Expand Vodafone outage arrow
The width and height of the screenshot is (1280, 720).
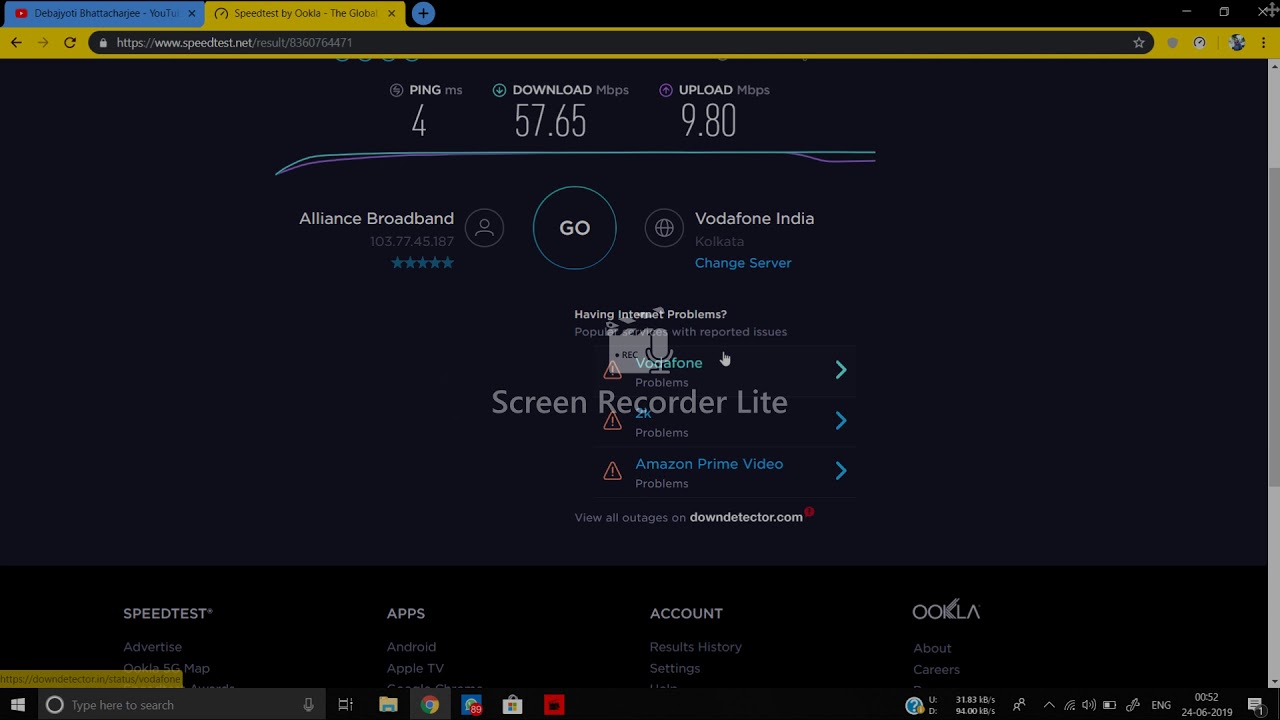click(841, 370)
